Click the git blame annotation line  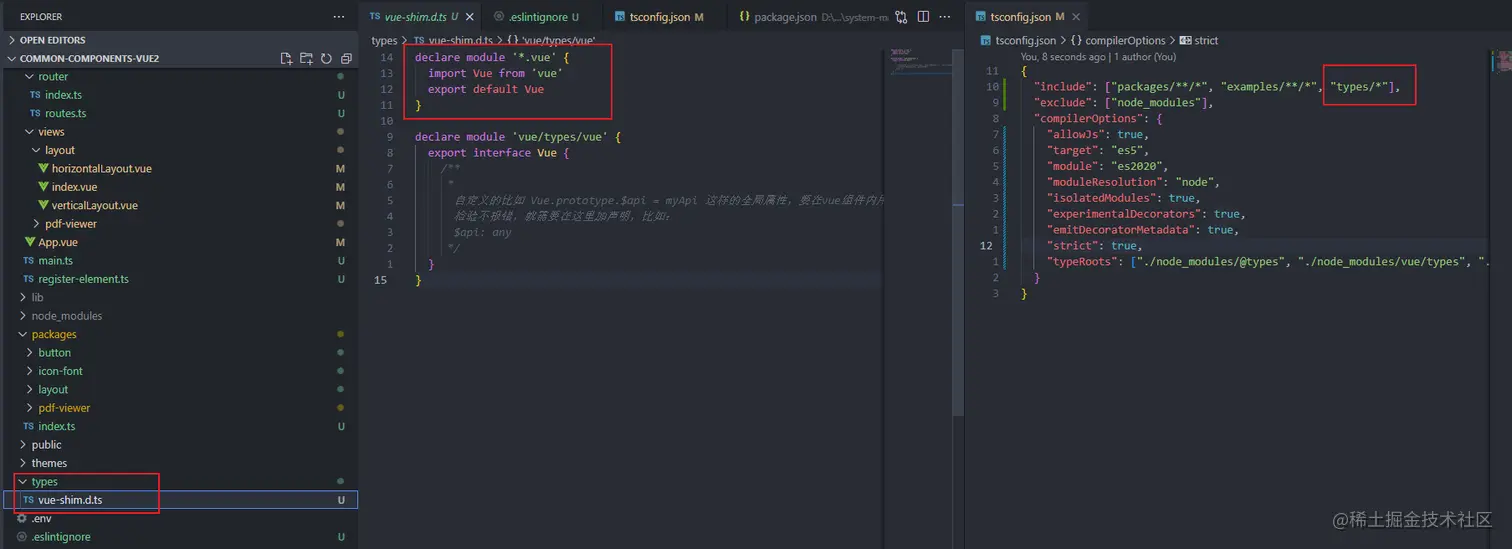tap(1098, 57)
